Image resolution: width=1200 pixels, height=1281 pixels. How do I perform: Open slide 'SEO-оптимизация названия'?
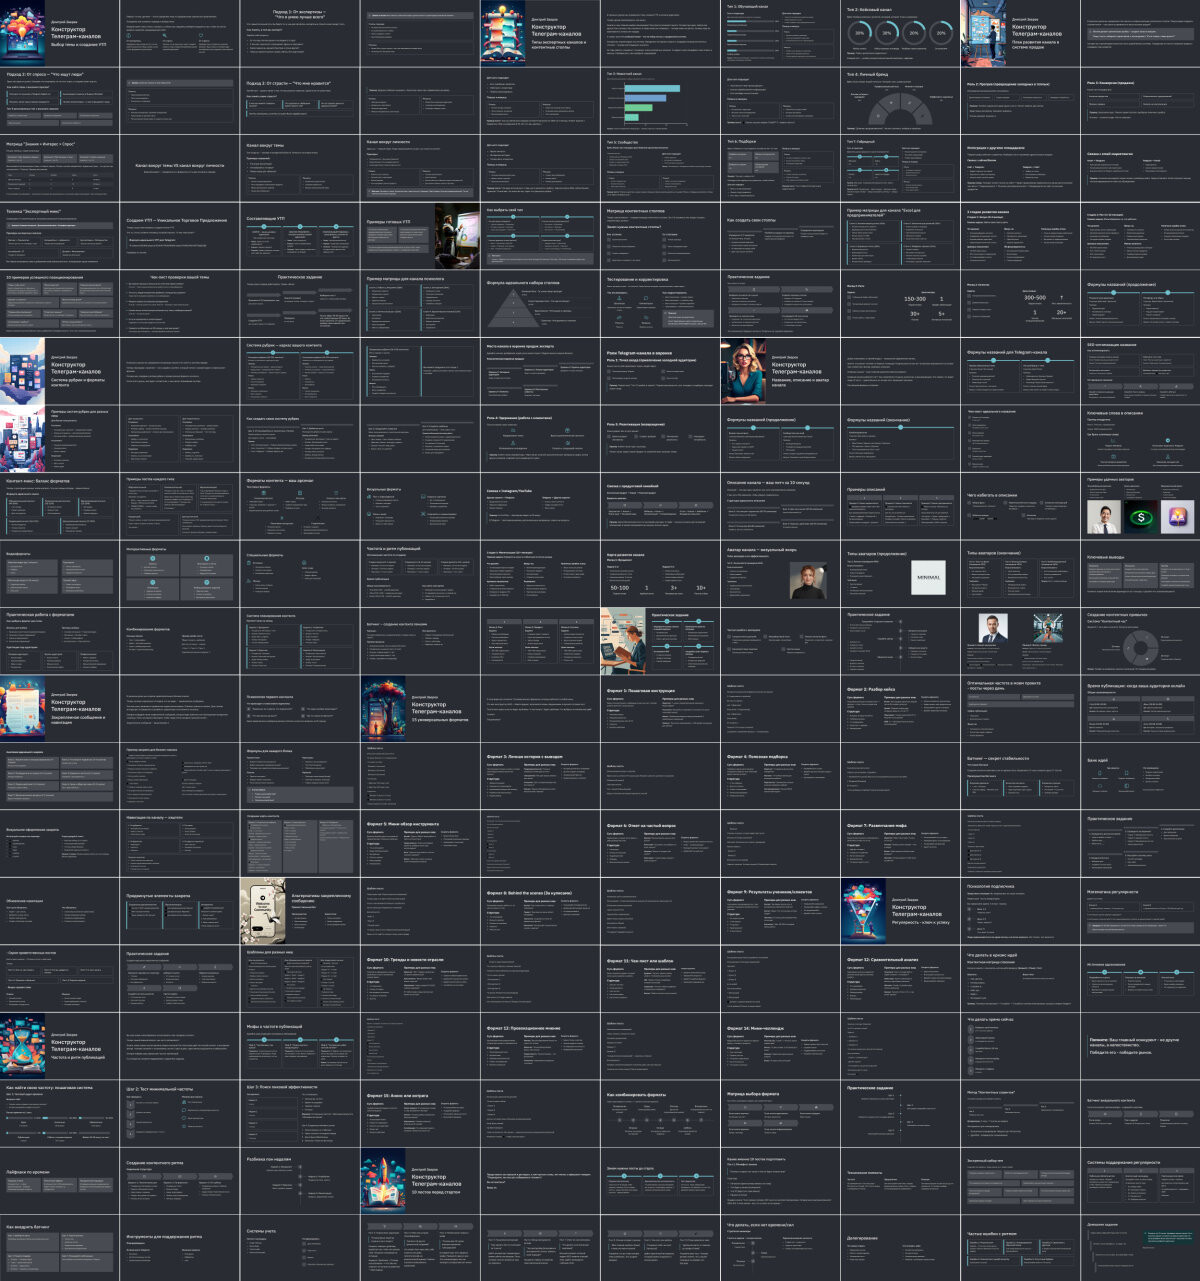click(x=1140, y=371)
